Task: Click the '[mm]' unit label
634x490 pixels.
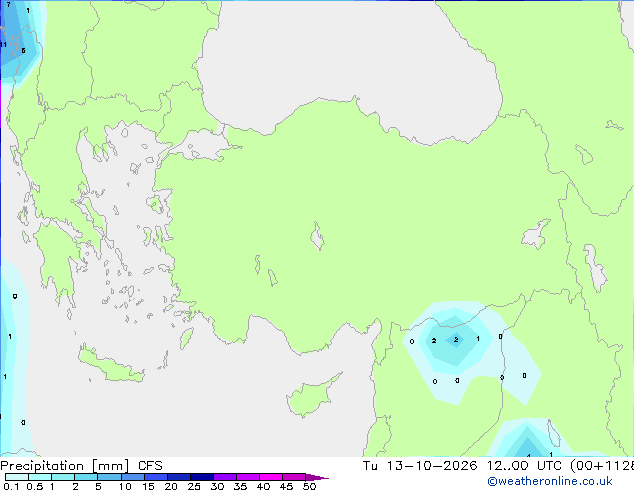Action: (x=111, y=466)
